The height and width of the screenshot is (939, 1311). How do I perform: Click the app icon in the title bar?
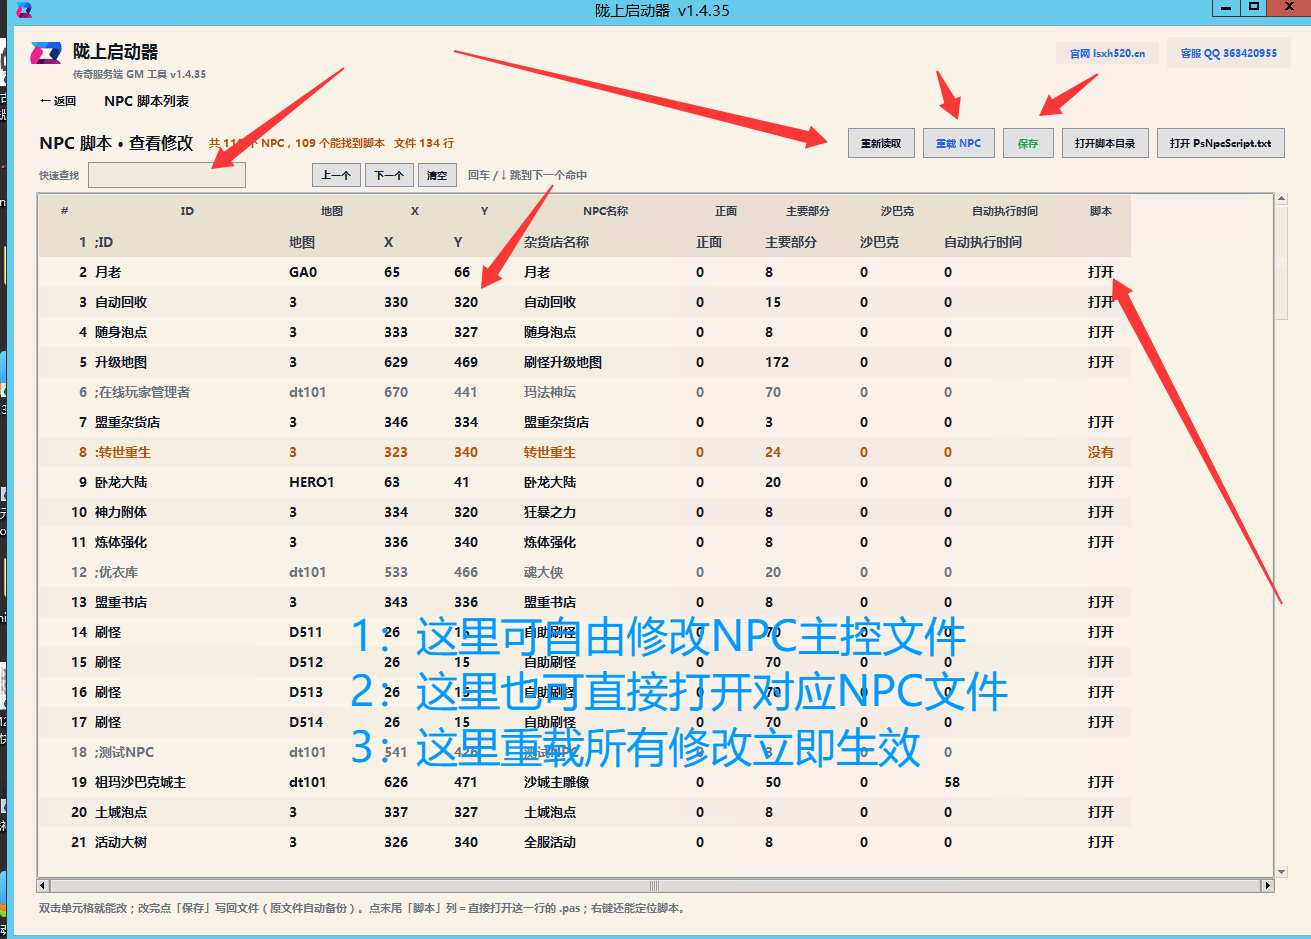[x=24, y=10]
